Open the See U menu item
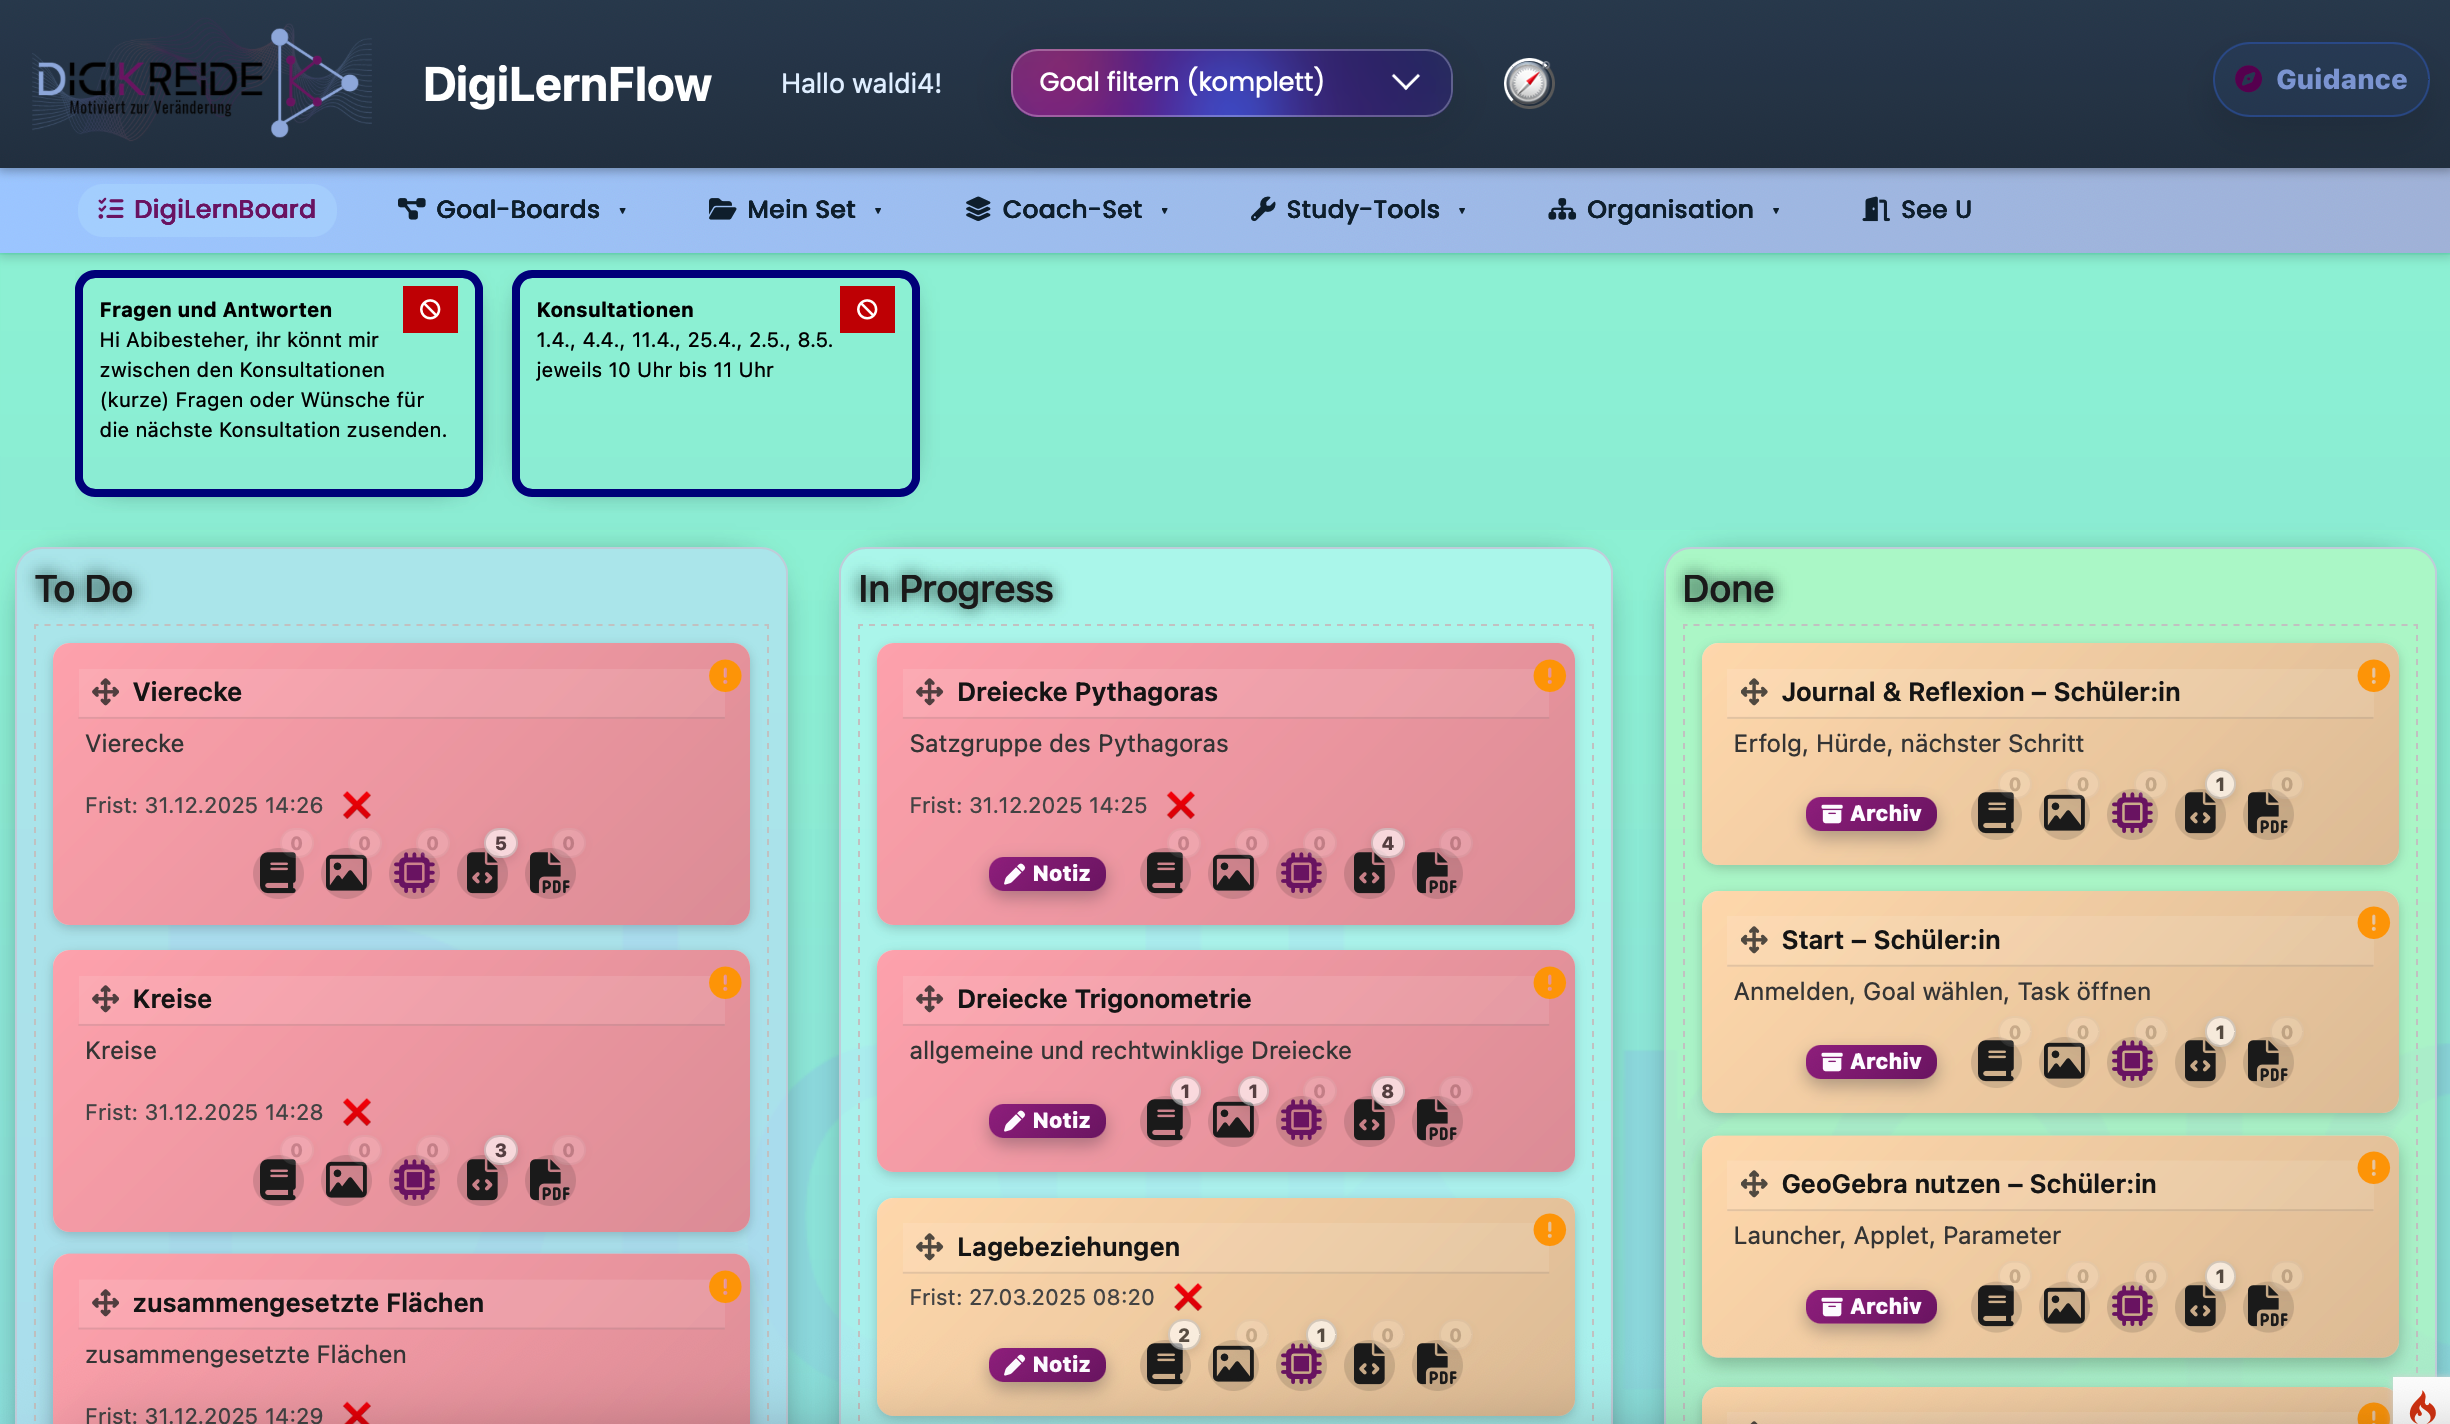Image resolution: width=2450 pixels, height=1424 pixels. click(x=1914, y=209)
